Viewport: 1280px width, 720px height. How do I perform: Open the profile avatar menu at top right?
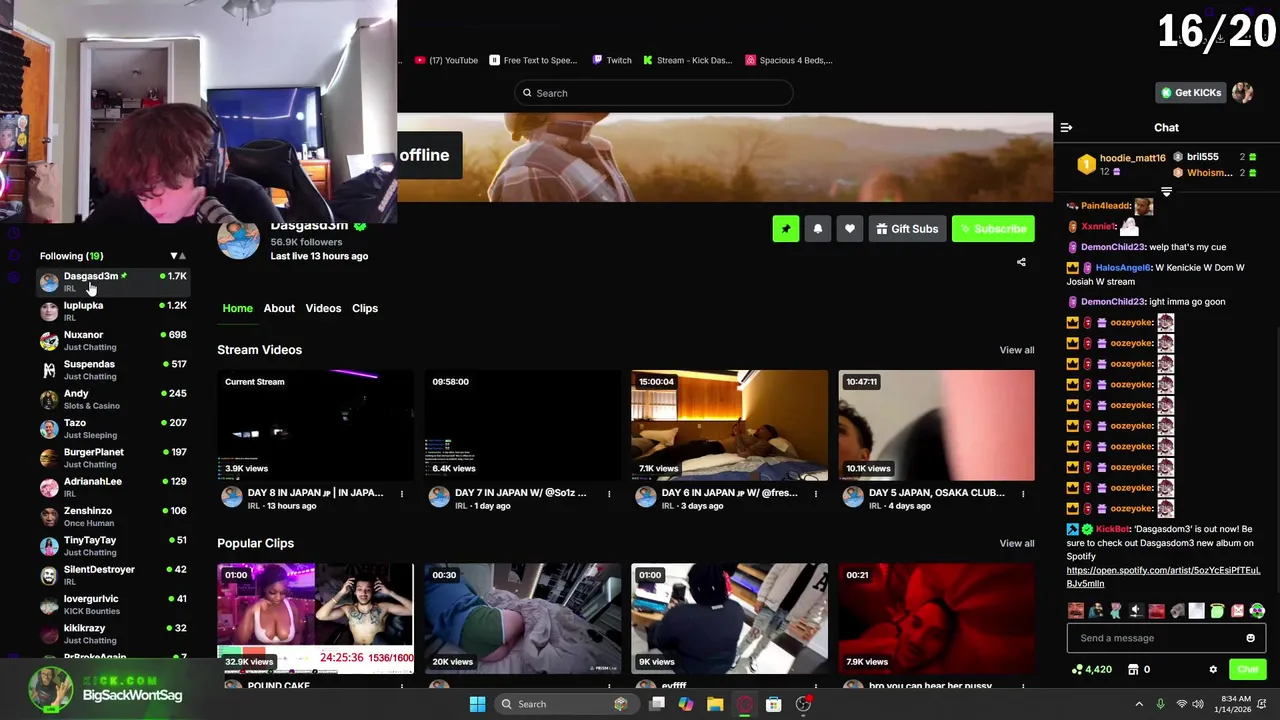point(1243,93)
